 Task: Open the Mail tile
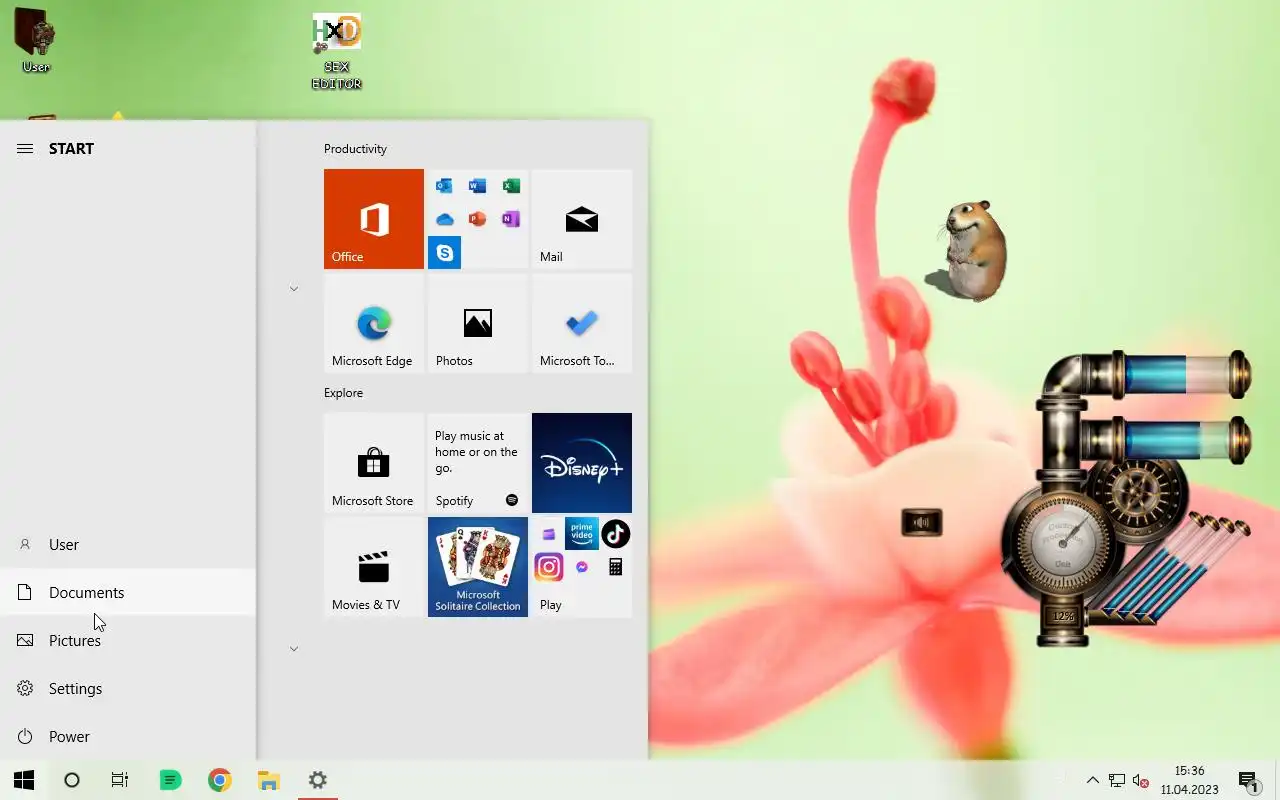coord(582,219)
